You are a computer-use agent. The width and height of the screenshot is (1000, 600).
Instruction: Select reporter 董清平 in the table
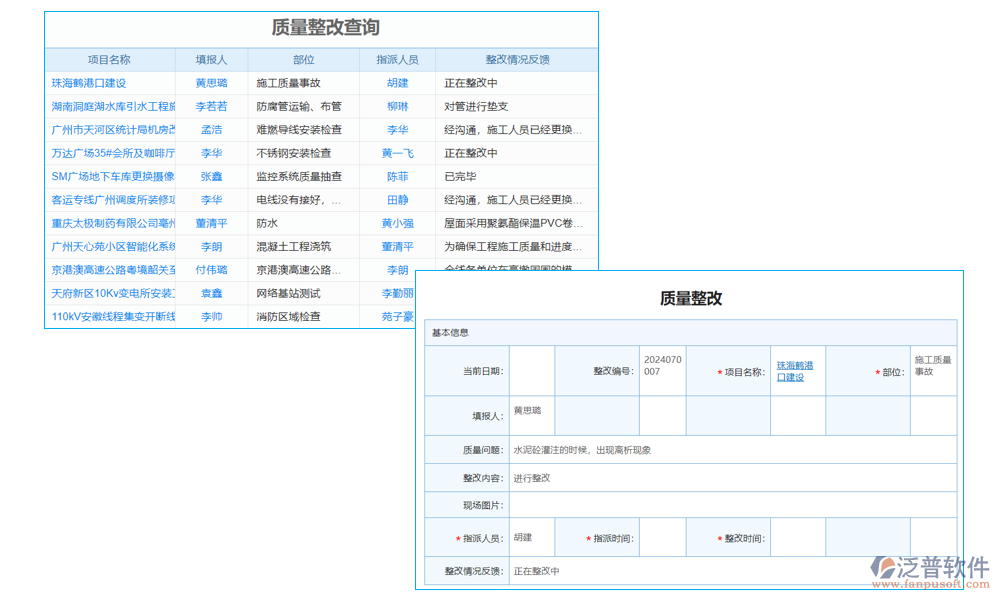point(211,223)
